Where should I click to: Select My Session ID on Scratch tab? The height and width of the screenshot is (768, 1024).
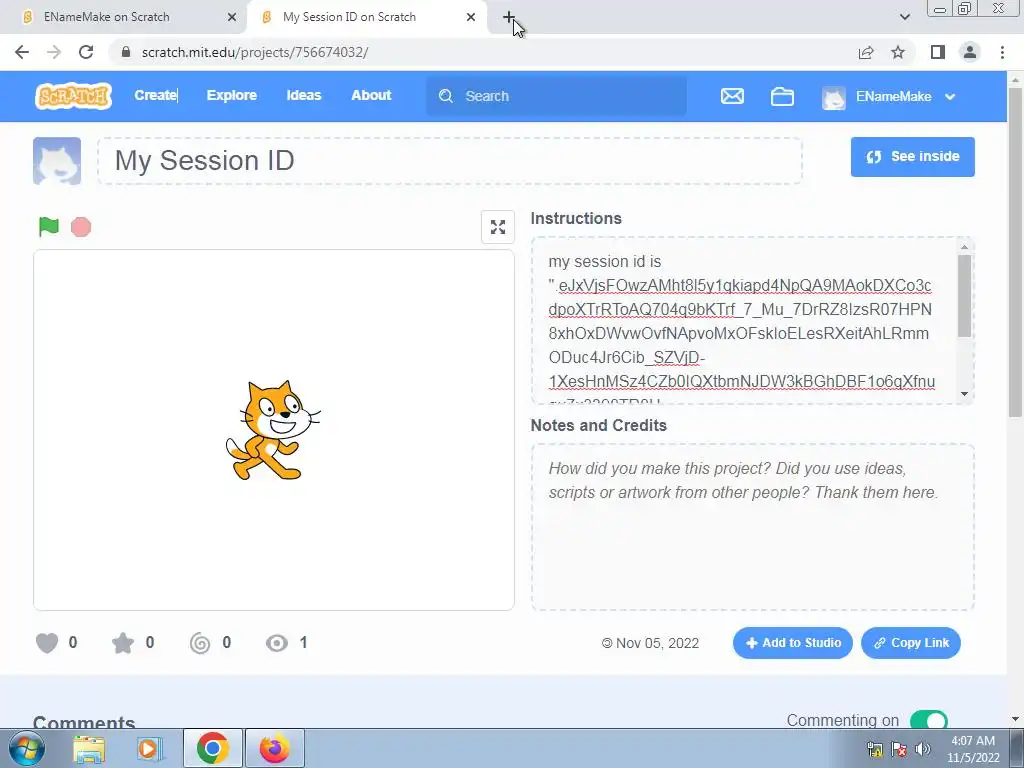point(366,17)
